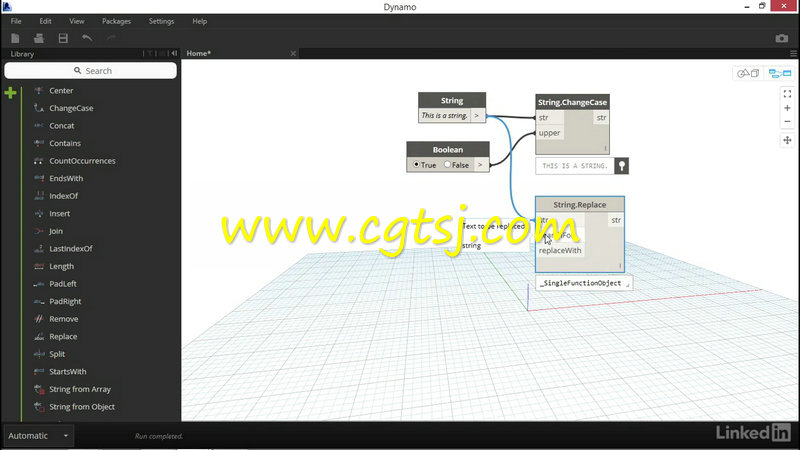Select Insert in the library
Viewport: 800px width, 450px height.
pyautogui.click(x=60, y=214)
